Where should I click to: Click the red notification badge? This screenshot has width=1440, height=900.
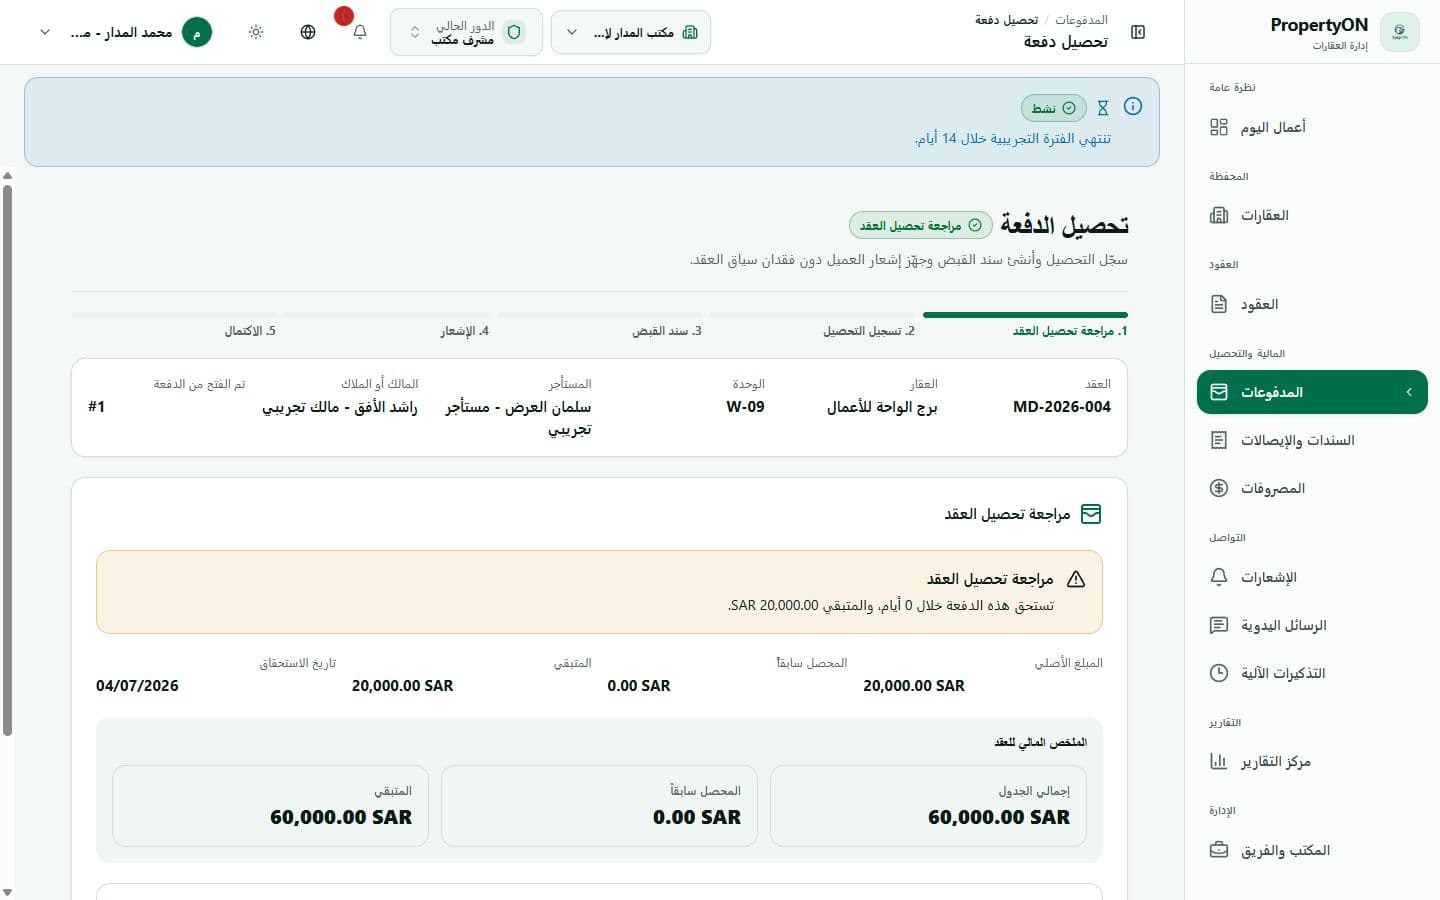[343, 16]
